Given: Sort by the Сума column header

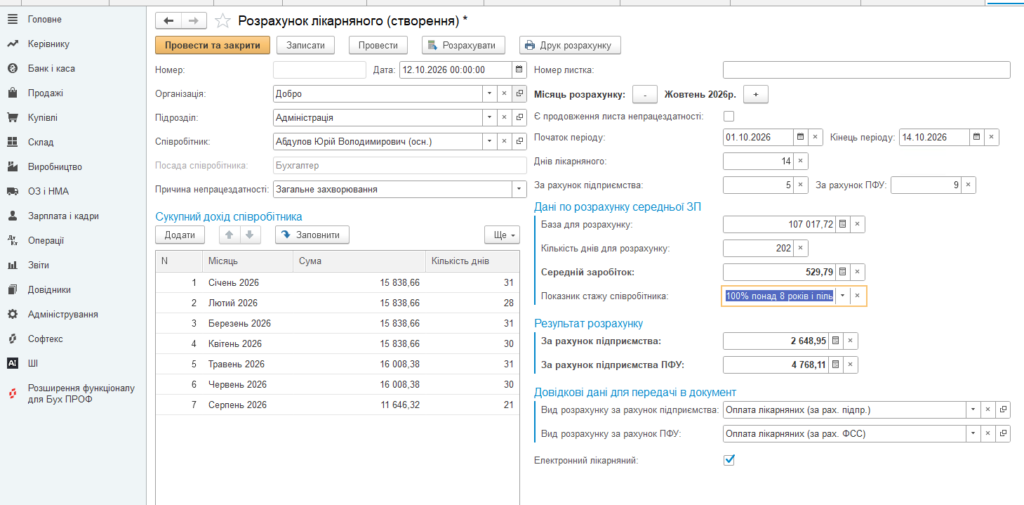Looking at the screenshot, I should click(359, 261).
